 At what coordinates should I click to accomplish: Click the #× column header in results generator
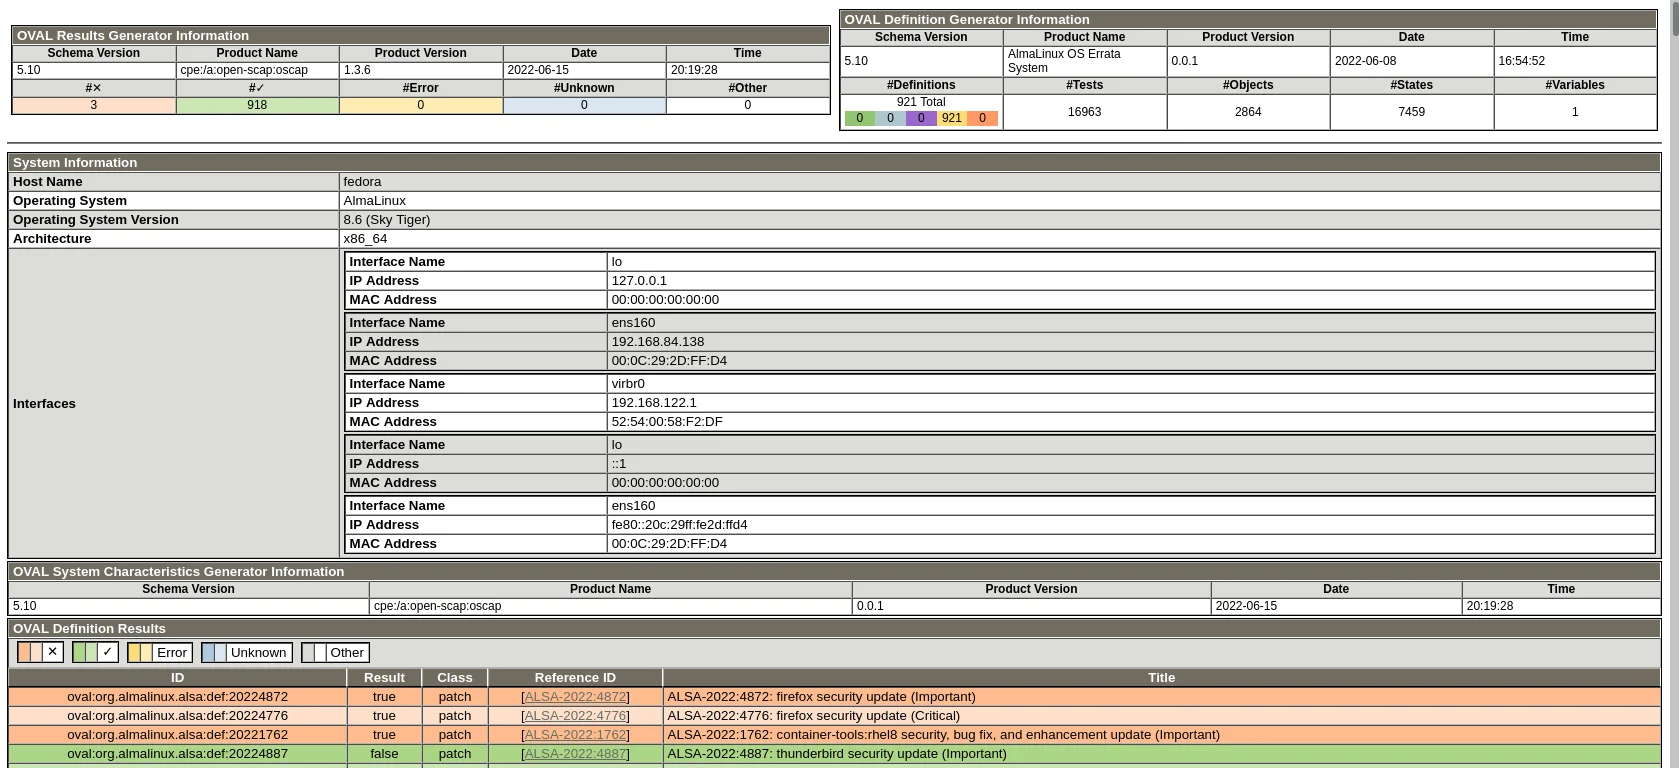pyautogui.click(x=94, y=88)
